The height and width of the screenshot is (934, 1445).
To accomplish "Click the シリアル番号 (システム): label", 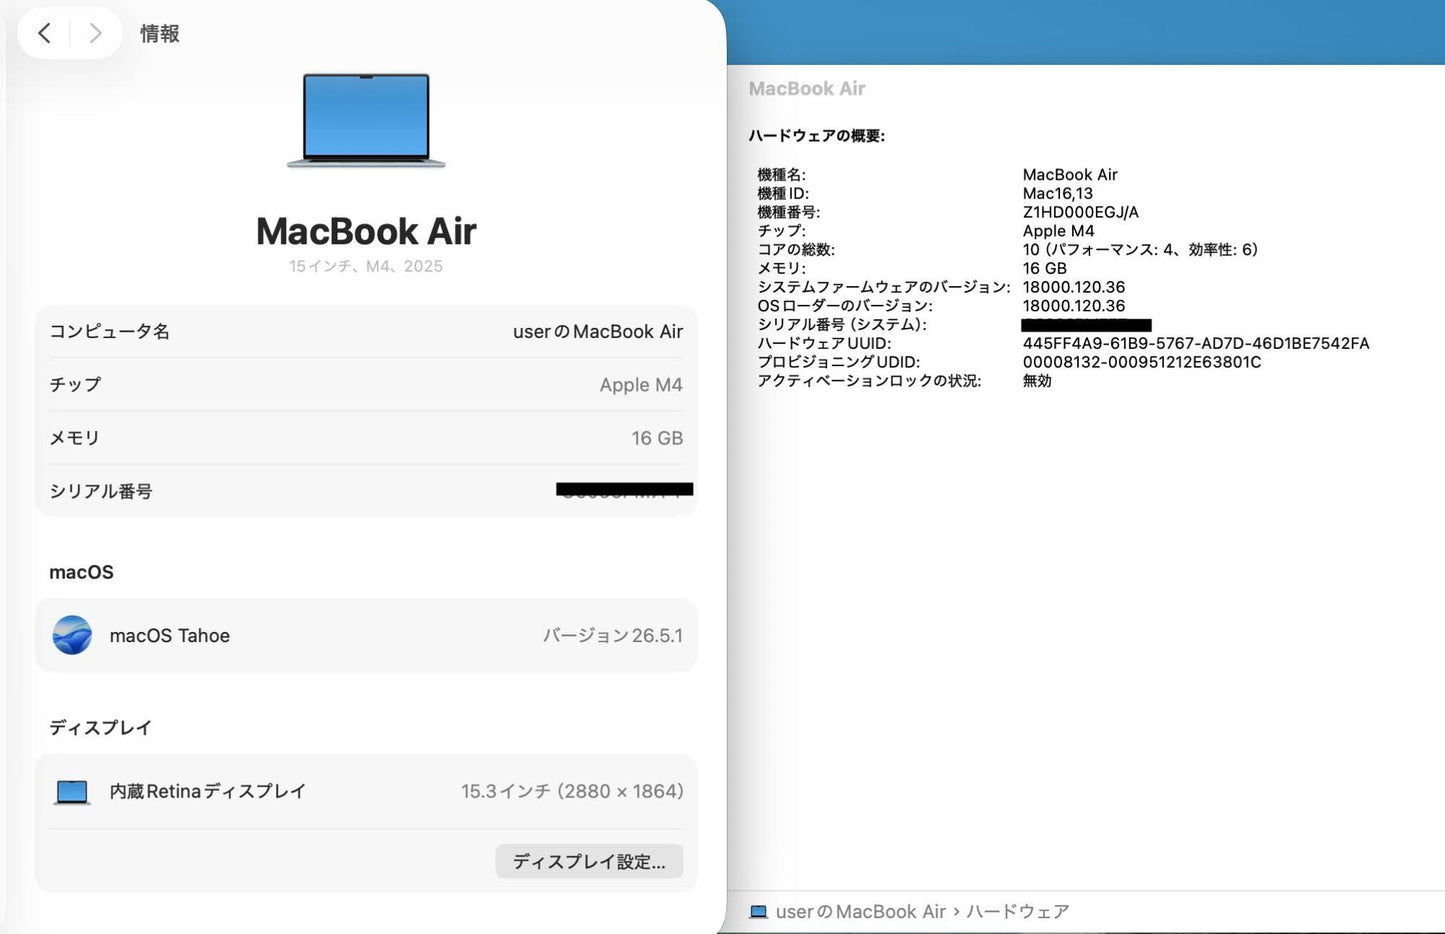I will pos(842,324).
